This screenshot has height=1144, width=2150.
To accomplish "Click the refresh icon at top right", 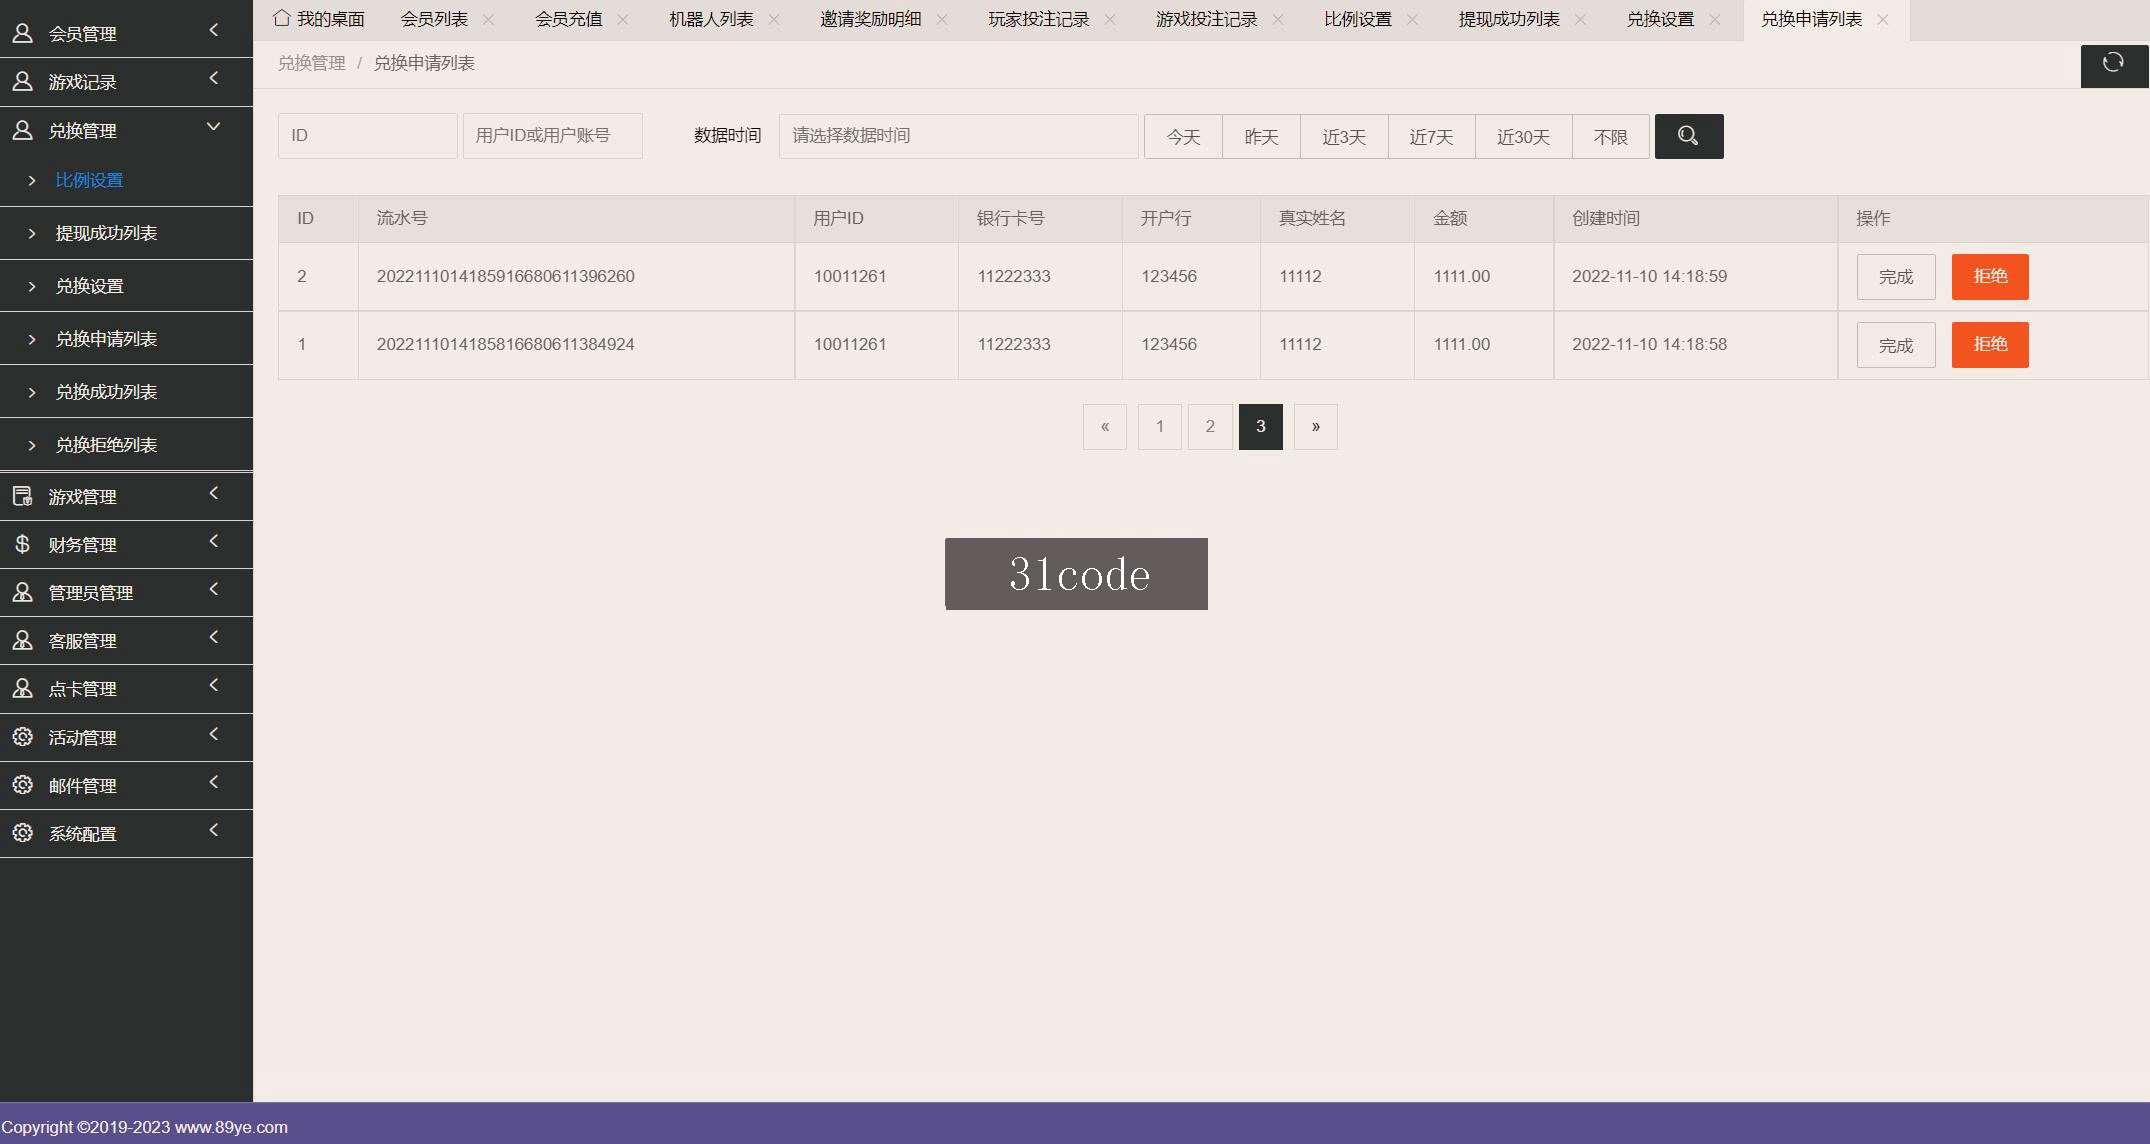I will tap(2113, 63).
